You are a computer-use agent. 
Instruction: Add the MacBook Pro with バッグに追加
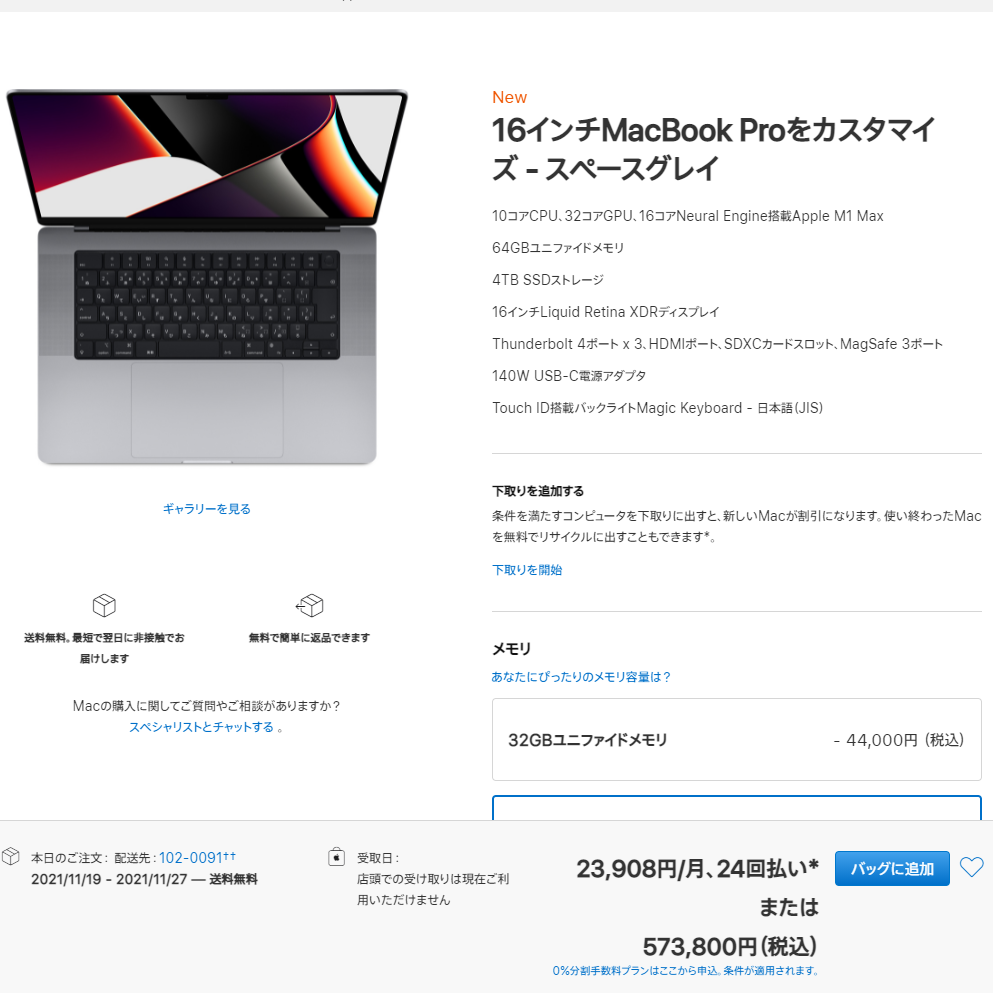(892, 868)
